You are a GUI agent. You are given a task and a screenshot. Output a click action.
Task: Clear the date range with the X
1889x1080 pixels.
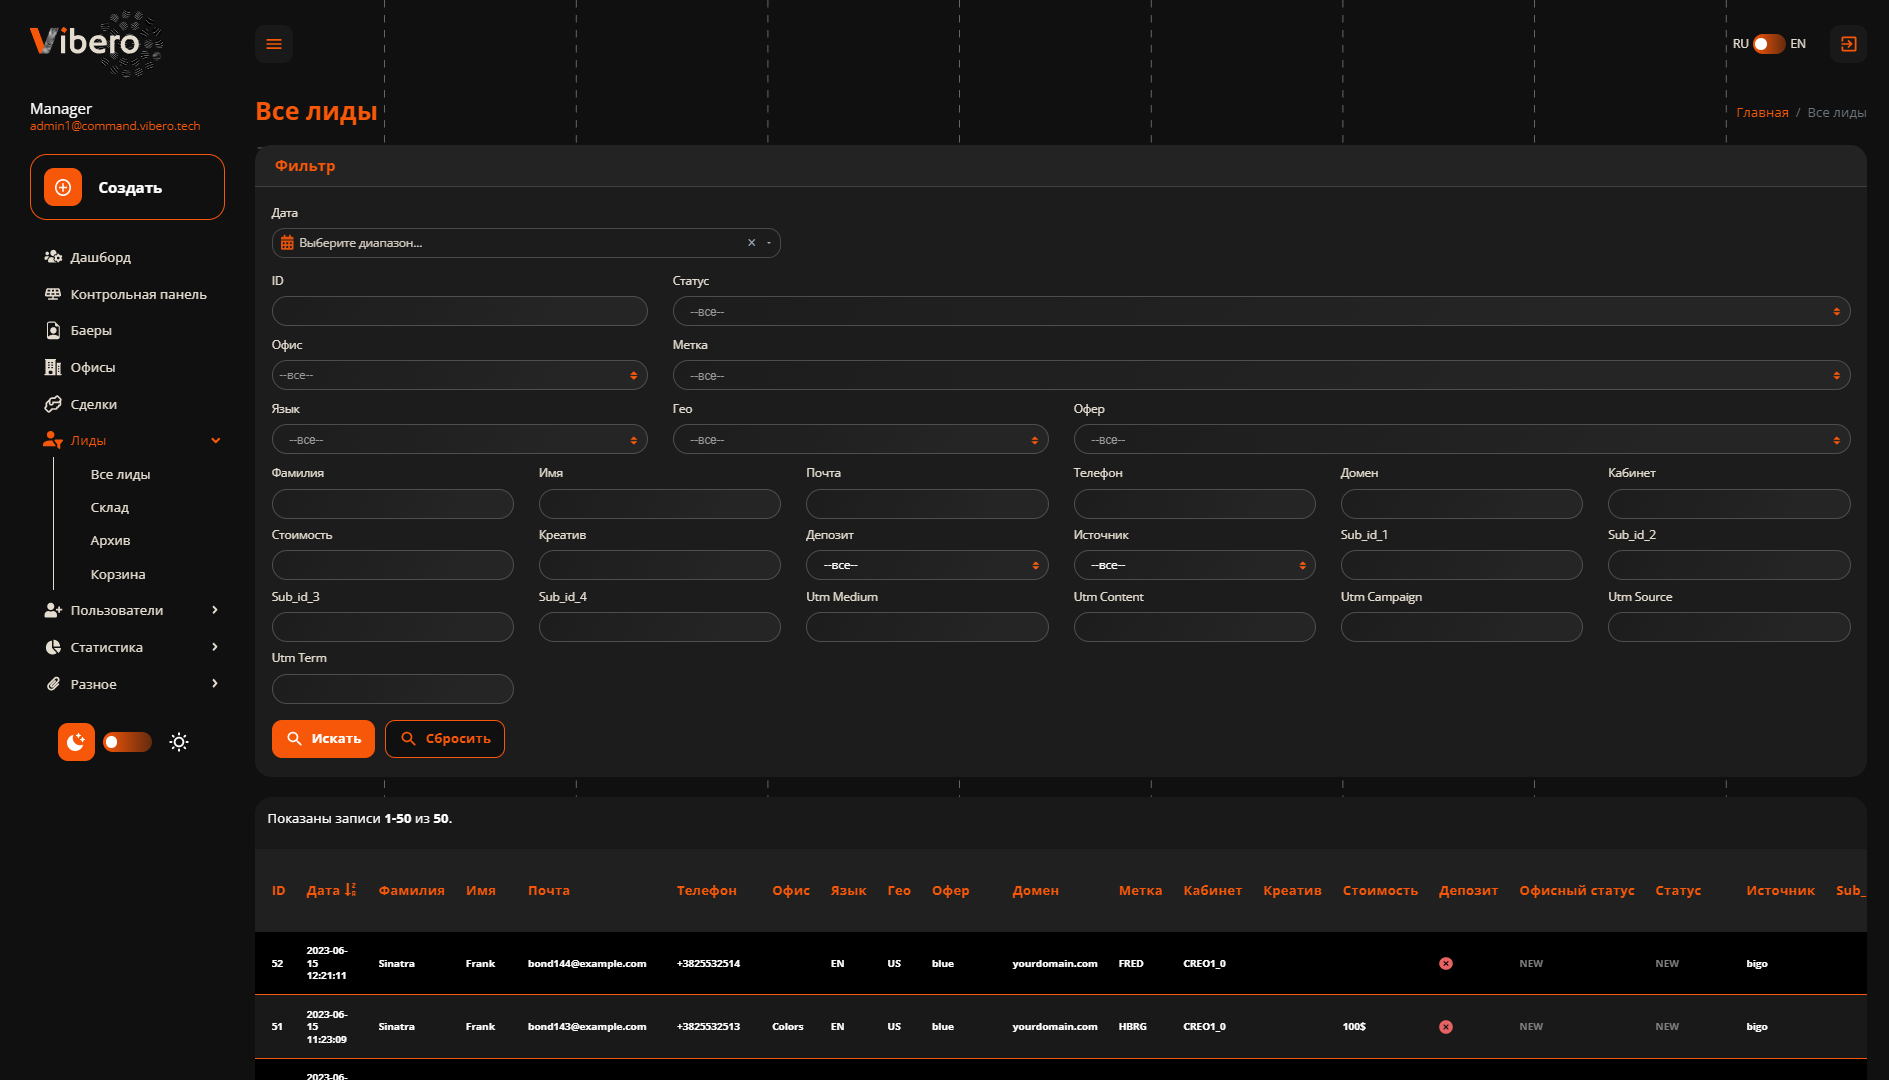pos(751,243)
